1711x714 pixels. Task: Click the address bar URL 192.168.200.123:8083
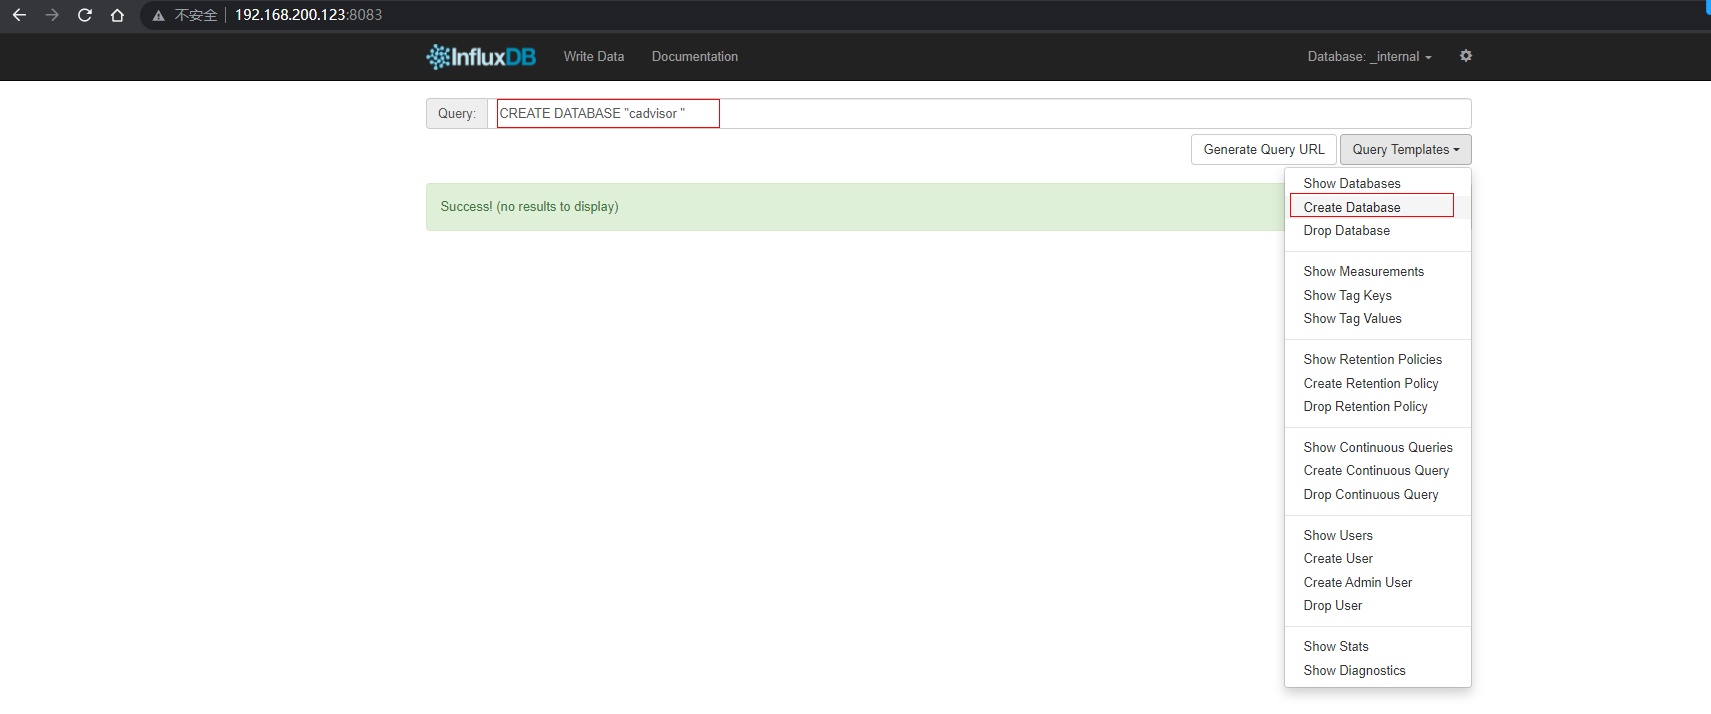pos(308,15)
